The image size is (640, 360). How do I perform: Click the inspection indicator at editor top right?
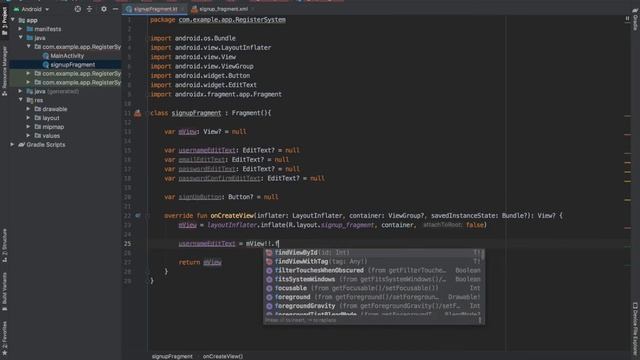627,18
